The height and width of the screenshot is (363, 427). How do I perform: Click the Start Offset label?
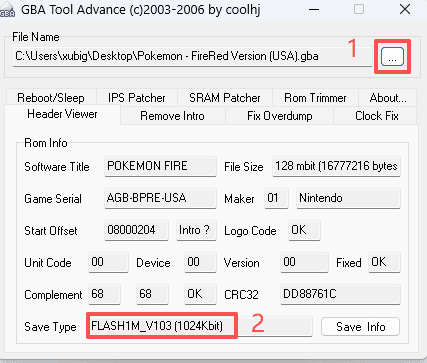(x=51, y=231)
